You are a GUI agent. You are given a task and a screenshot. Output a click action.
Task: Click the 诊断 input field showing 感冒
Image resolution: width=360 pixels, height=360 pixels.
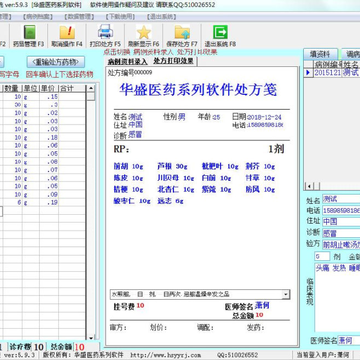click(341, 233)
